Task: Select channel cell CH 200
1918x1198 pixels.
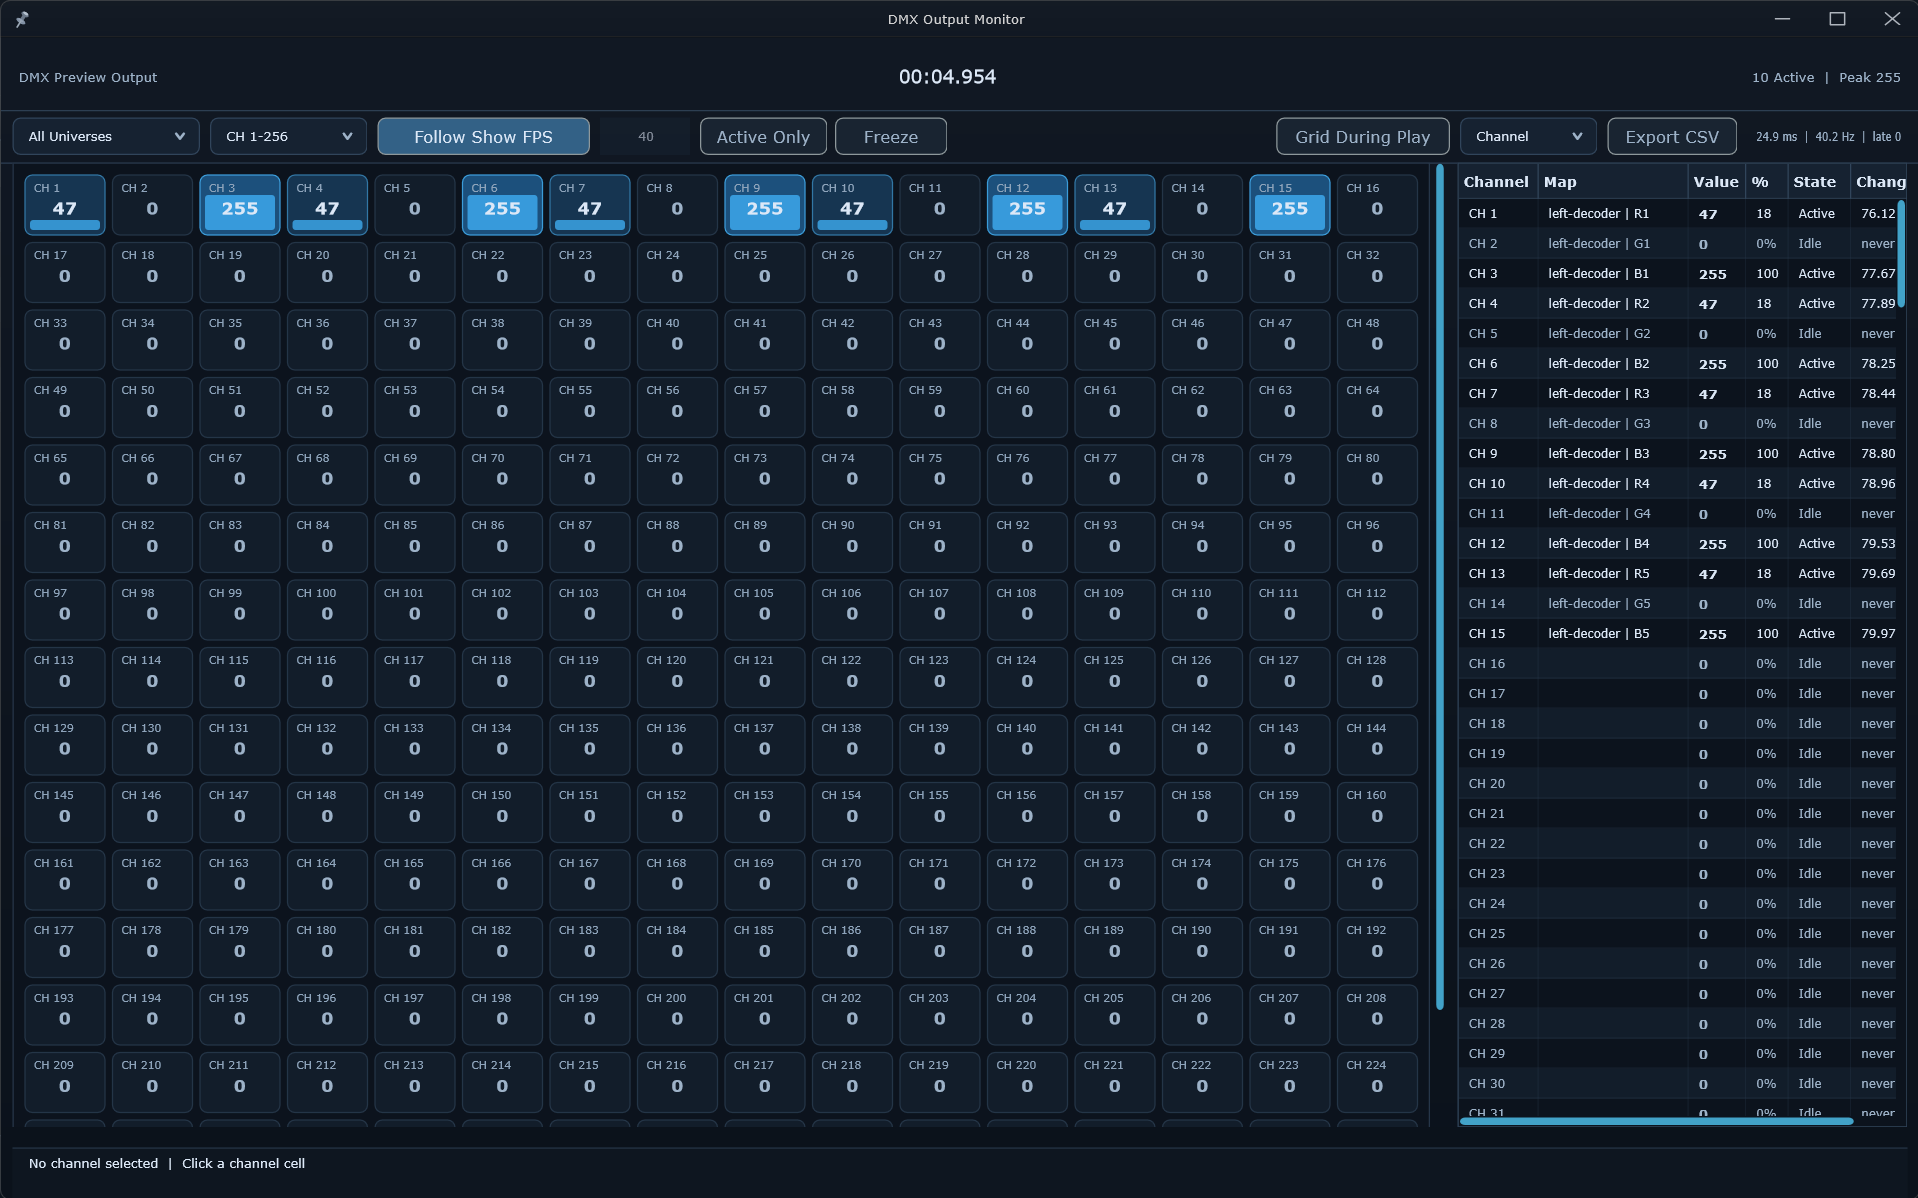Action: click(x=677, y=1015)
